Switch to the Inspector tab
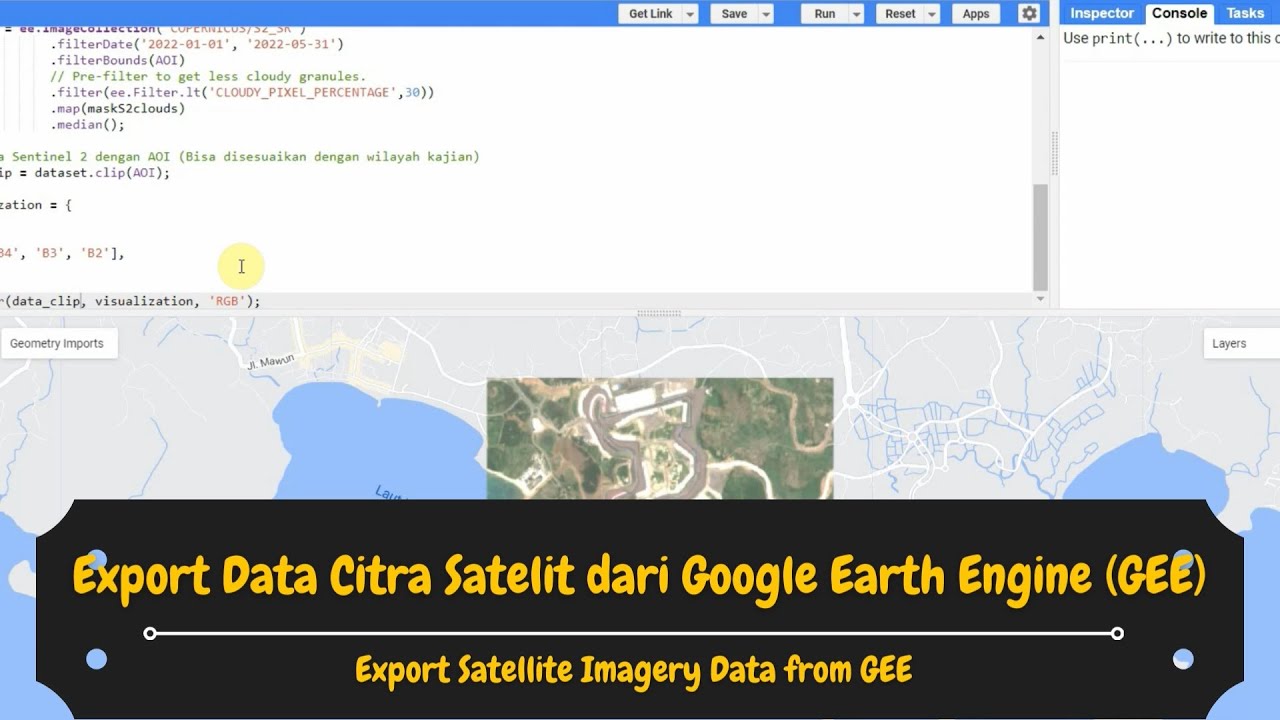 pos(1102,13)
